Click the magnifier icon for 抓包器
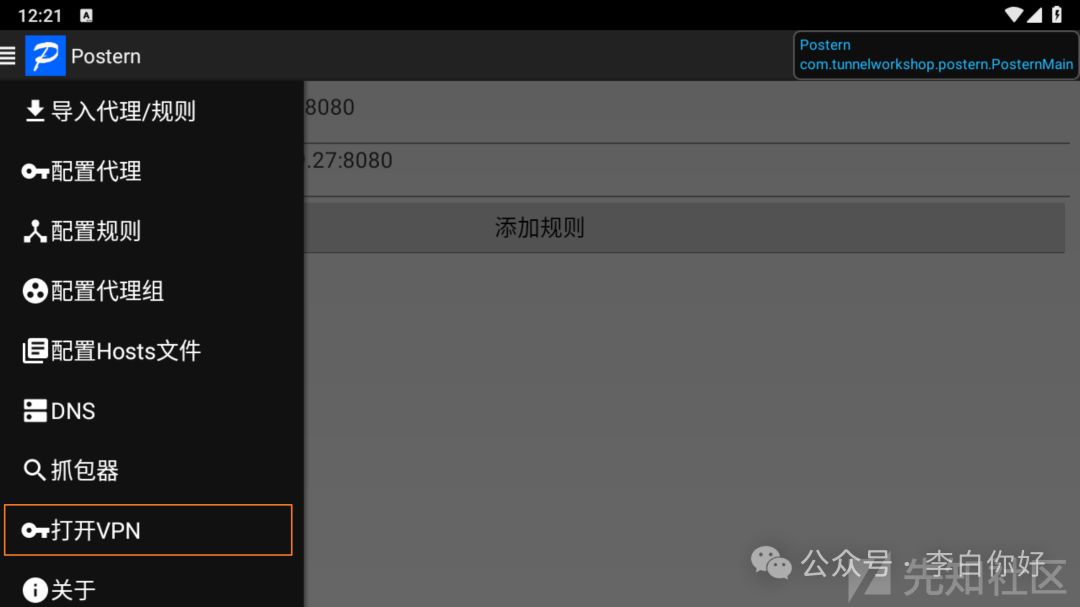This screenshot has height=607, width=1080. [34, 471]
